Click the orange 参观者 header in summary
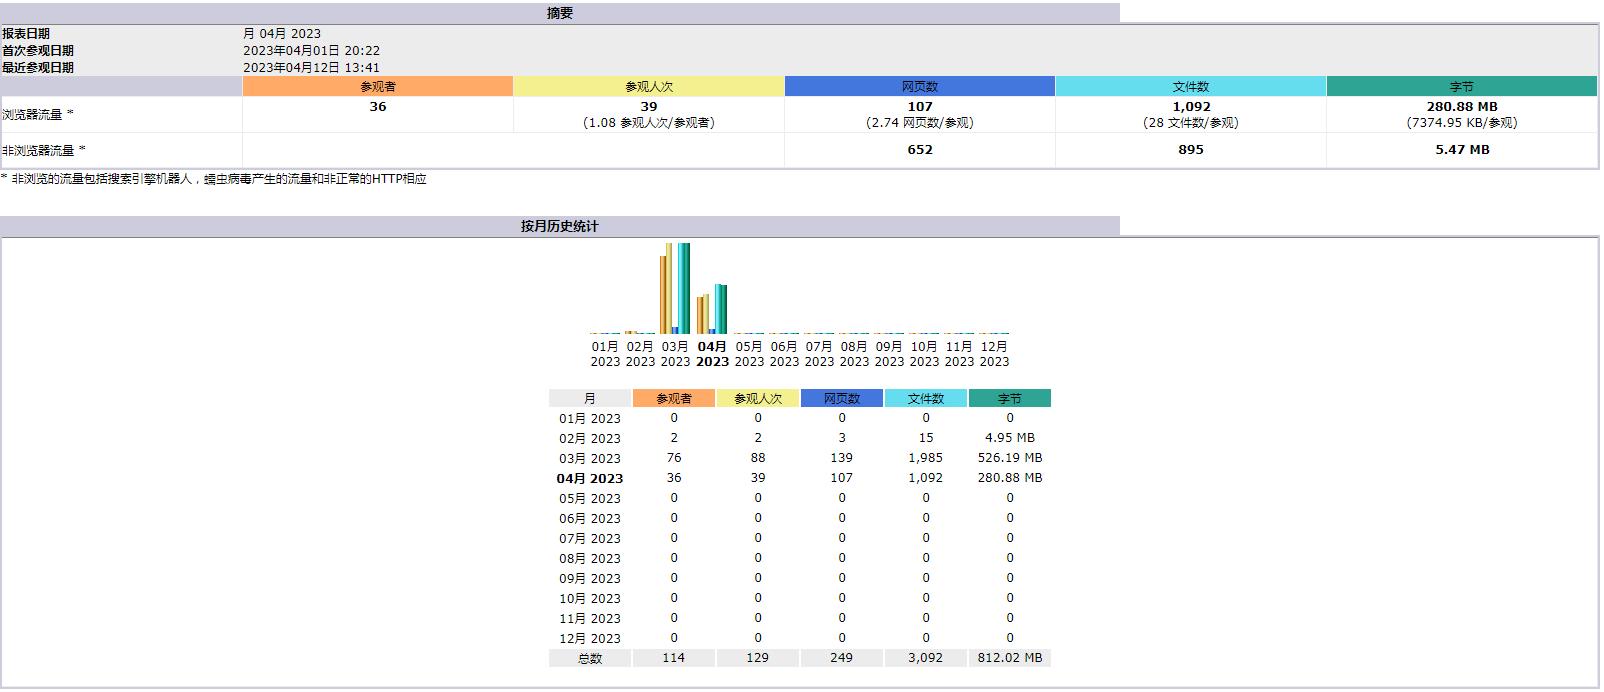The image size is (1604, 692). coord(378,87)
